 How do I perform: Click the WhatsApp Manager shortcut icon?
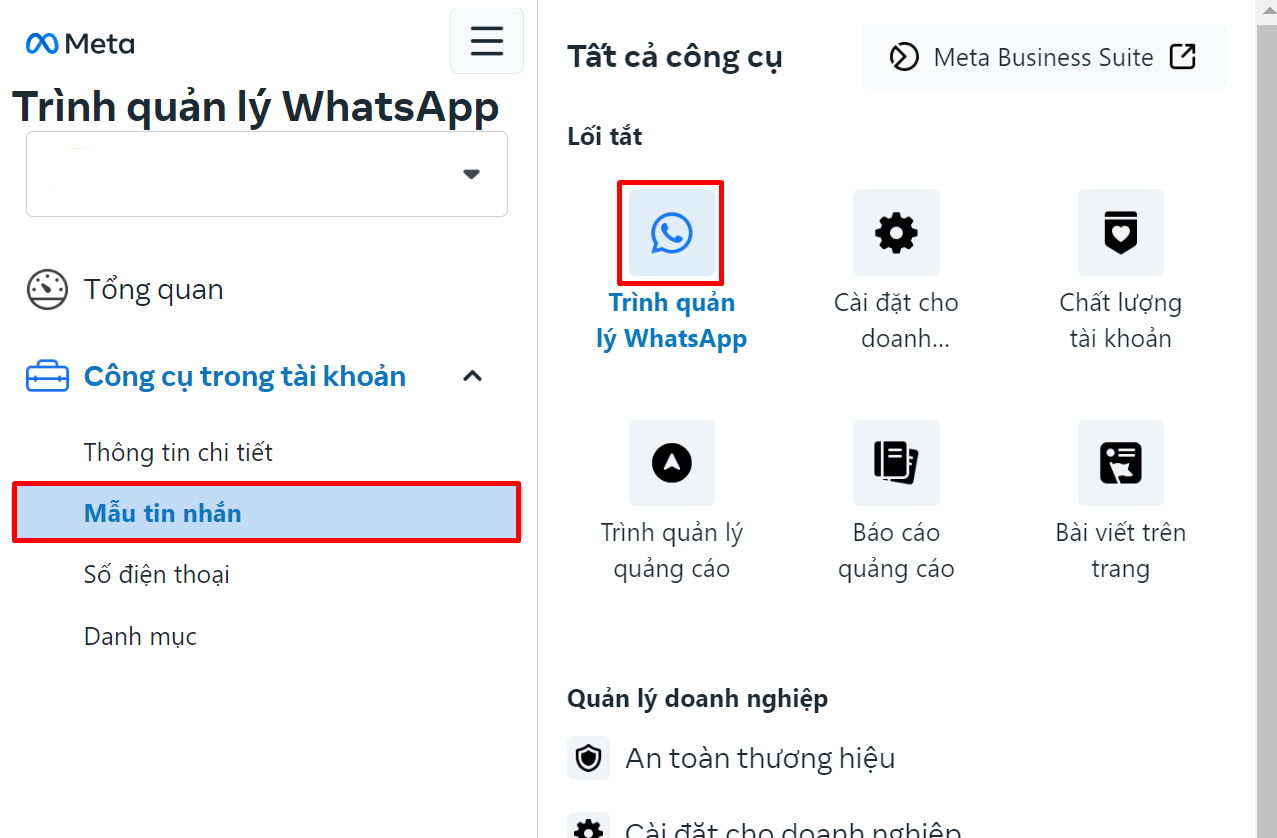click(671, 232)
